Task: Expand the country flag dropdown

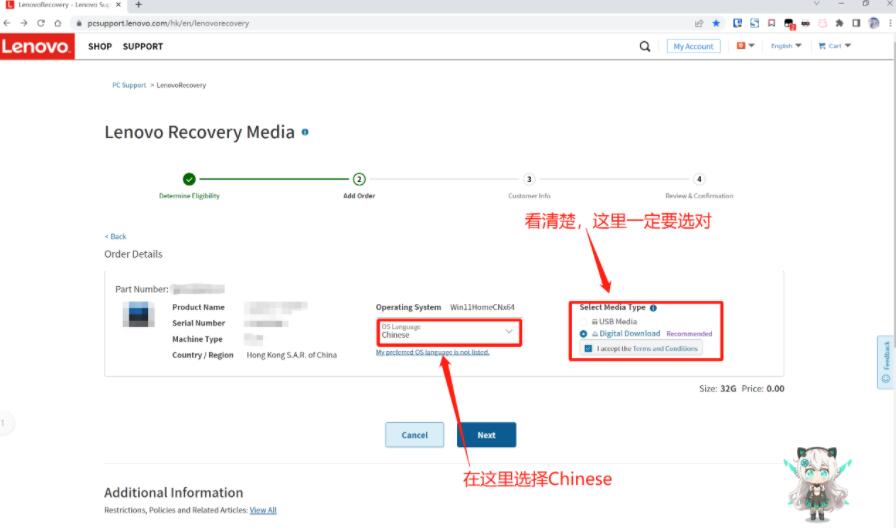Action: pyautogui.click(x=745, y=46)
